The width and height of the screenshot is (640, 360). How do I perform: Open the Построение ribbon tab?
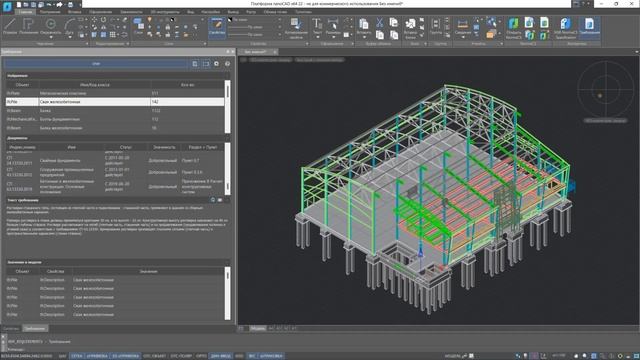coord(50,12)
